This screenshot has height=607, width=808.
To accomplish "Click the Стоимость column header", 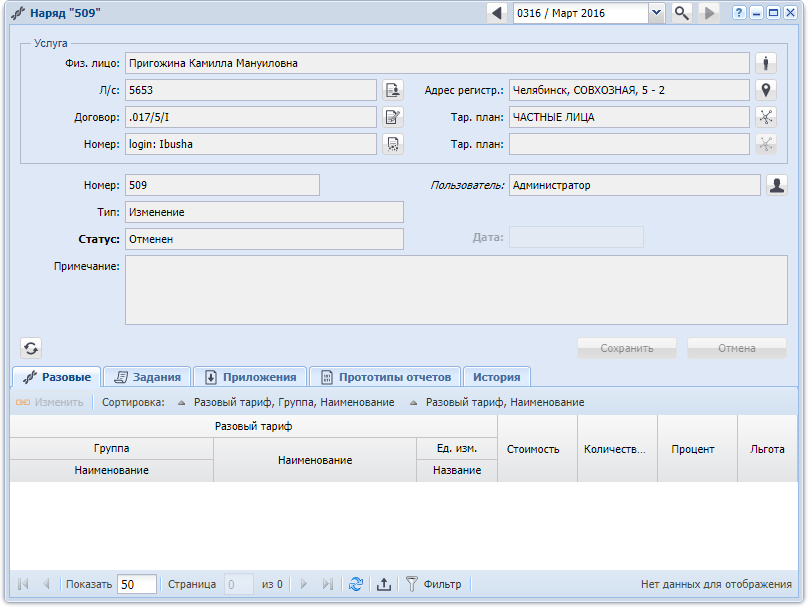I will 537,449.
